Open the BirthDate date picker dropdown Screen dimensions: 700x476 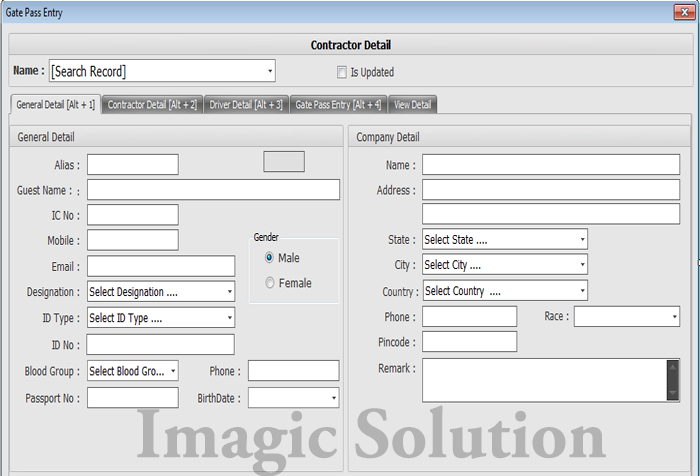pos(334,398)
